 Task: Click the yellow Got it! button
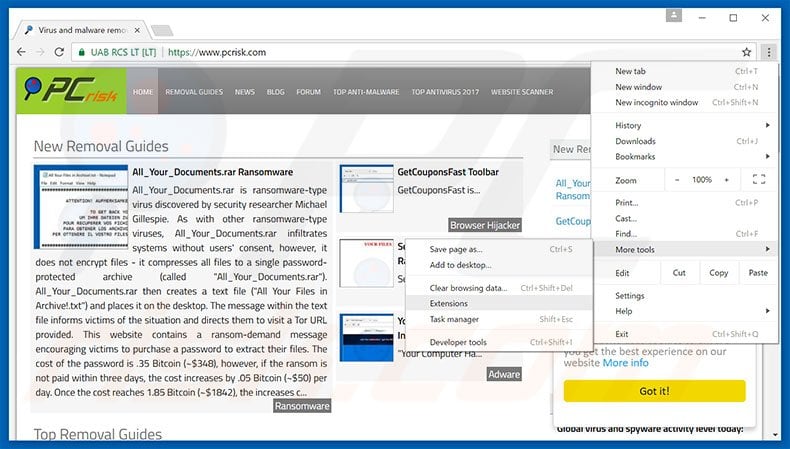[654, 391]
